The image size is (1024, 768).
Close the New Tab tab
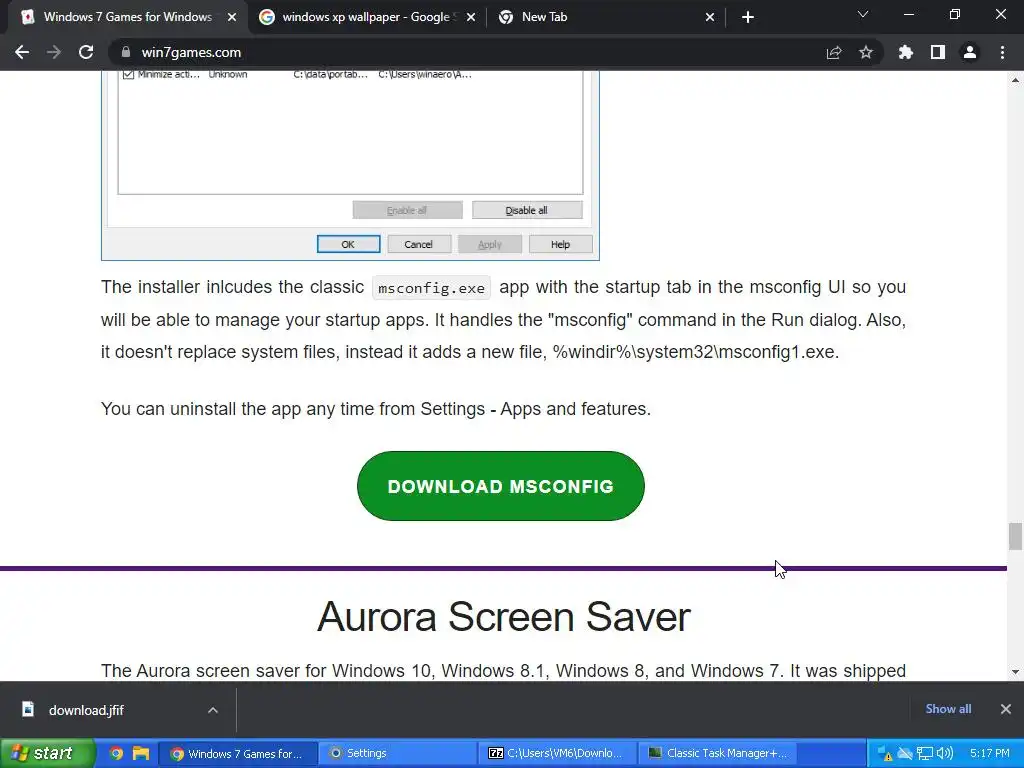710,17
